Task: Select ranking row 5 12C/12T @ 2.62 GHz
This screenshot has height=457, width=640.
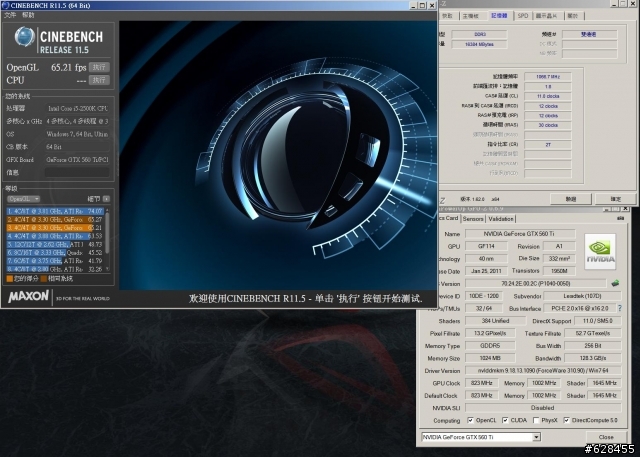Action: pyautogui.click(x=55, y=244)
